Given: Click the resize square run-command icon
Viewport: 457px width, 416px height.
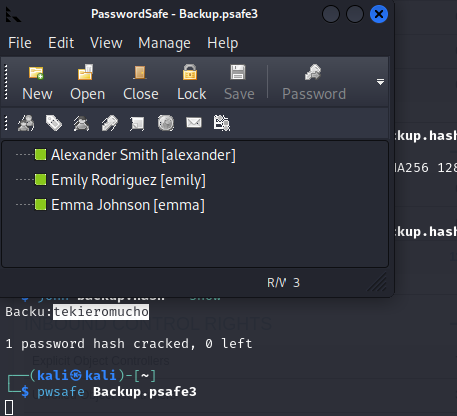Looking at the screenshot, I should coord(137,123).
